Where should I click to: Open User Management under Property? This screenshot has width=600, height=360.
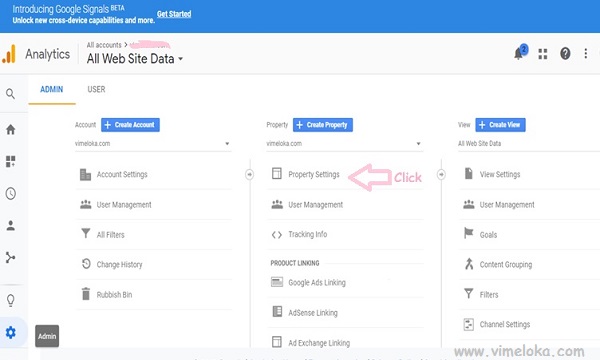(316, 205)
